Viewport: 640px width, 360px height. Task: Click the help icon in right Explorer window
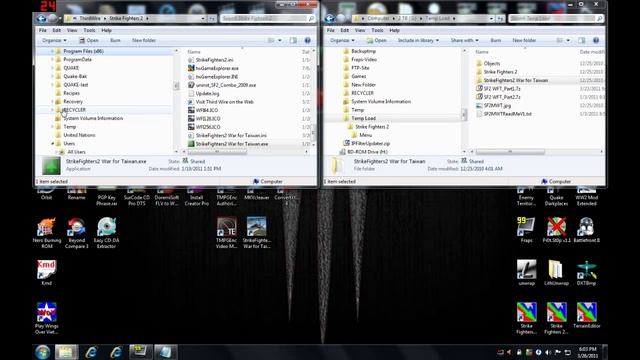[596, 40]
